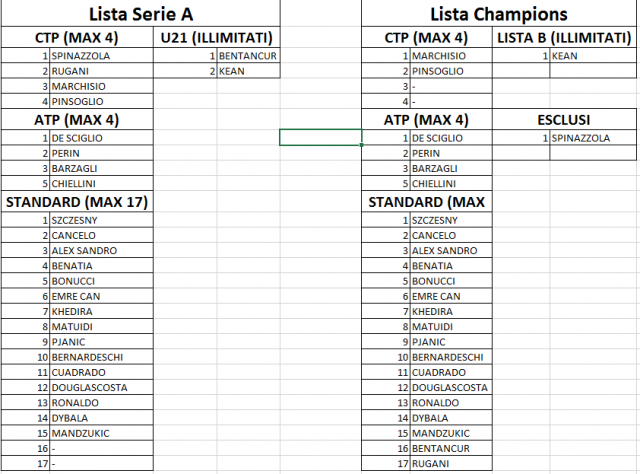Select the LISTA B (ILLIMITATI) header cell
The width and height of the screenshot is (640, 474).
564,38
